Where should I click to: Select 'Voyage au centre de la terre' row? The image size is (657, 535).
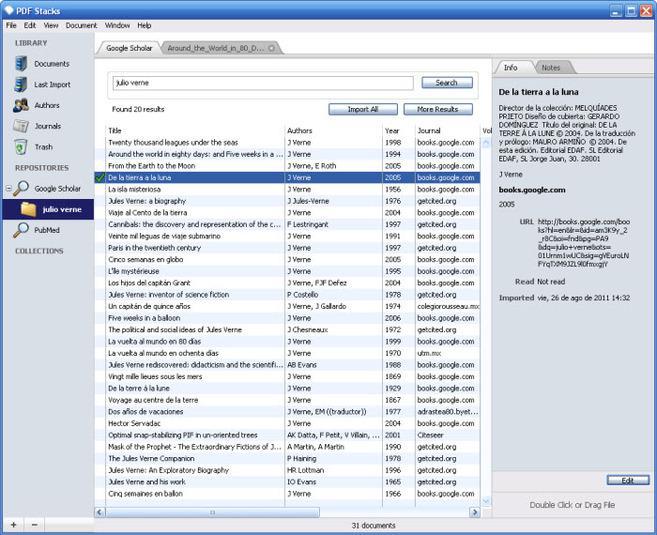(287, 400)
